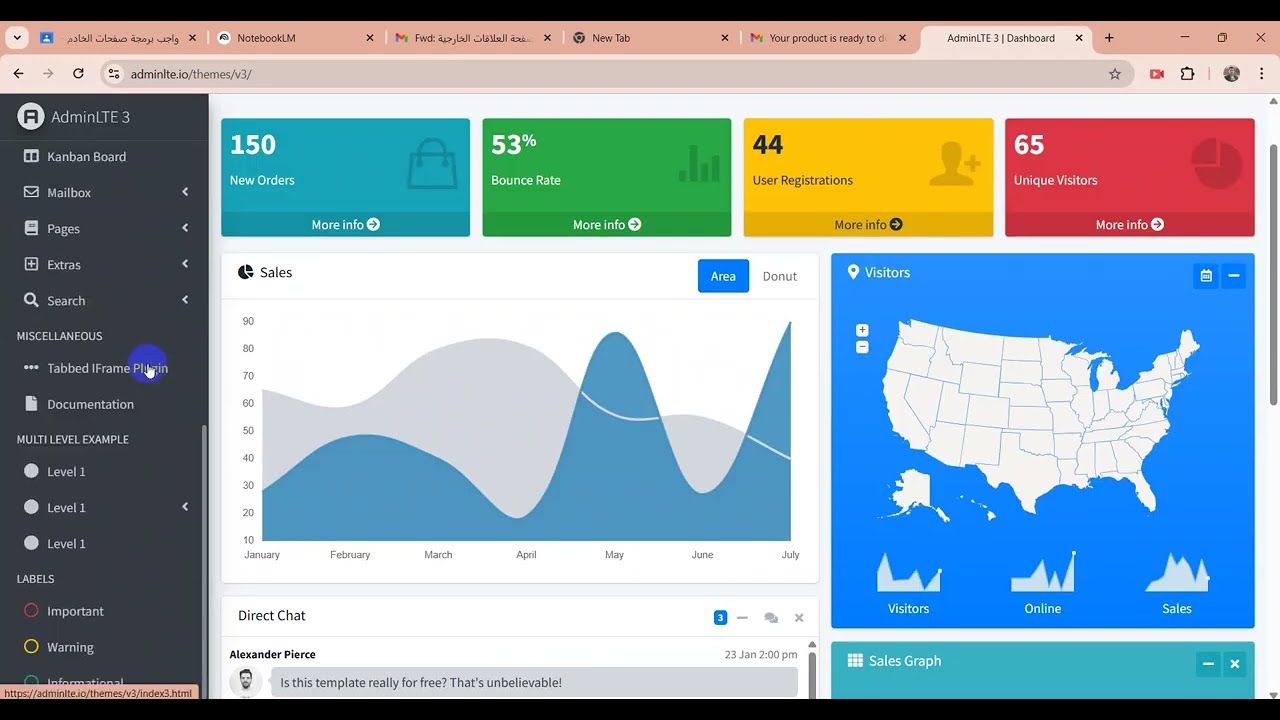The image size is (1280, 720).
Task: Click Alexander Pierce's chat avatar
Action: [245, 682]
